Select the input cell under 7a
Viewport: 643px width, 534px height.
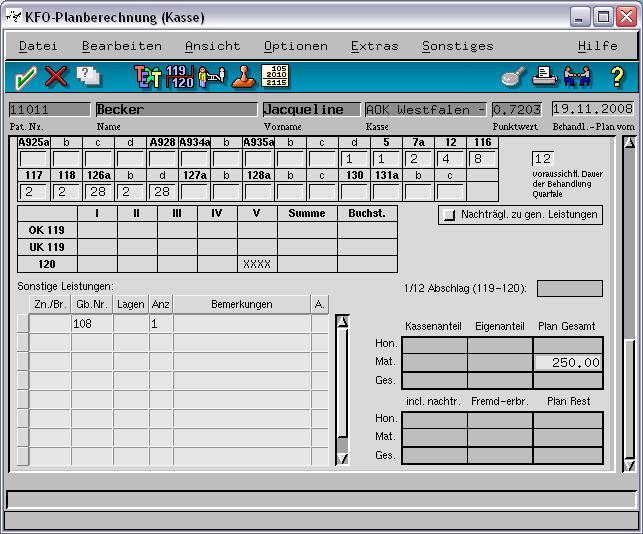[x=418, y=159]
